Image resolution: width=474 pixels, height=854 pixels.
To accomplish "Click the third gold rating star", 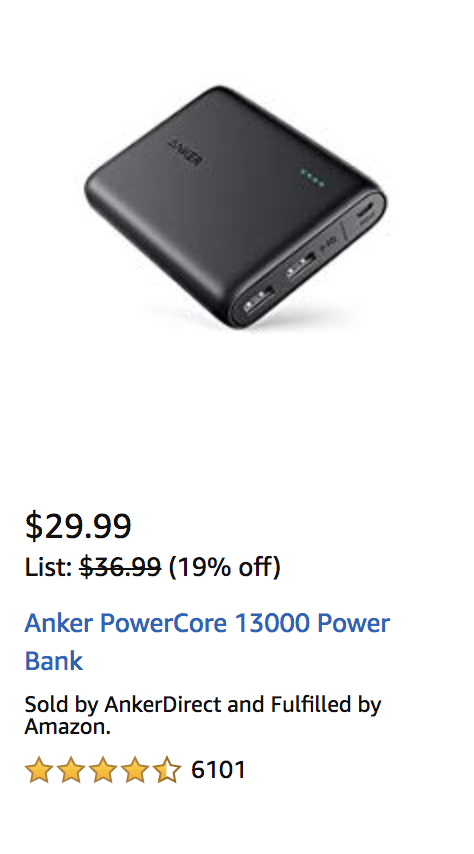I will 102,770.
